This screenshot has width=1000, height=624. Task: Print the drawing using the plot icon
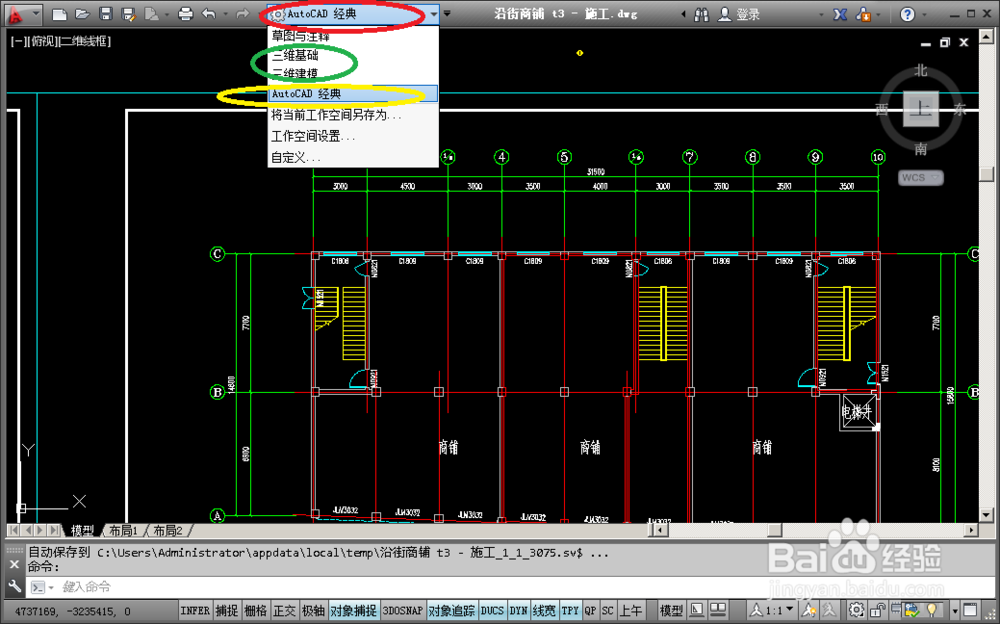(x=185, y=14)
